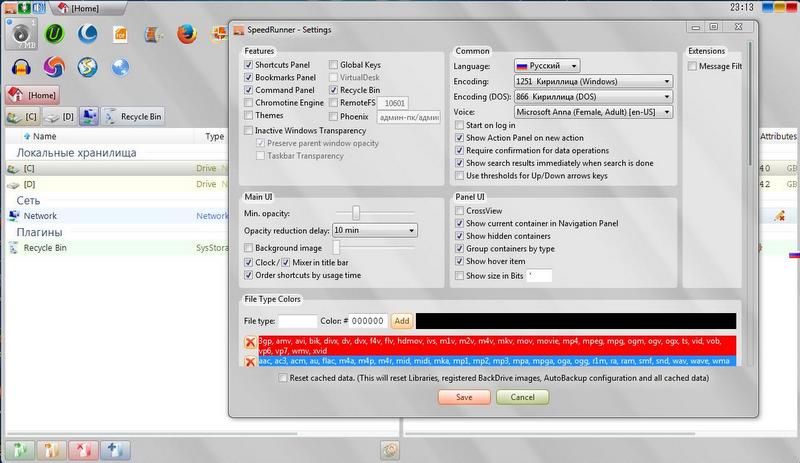This screenshot has height=463, width=800.
Task: Click the Min. opacity slider handle
Action: point(356,212)
